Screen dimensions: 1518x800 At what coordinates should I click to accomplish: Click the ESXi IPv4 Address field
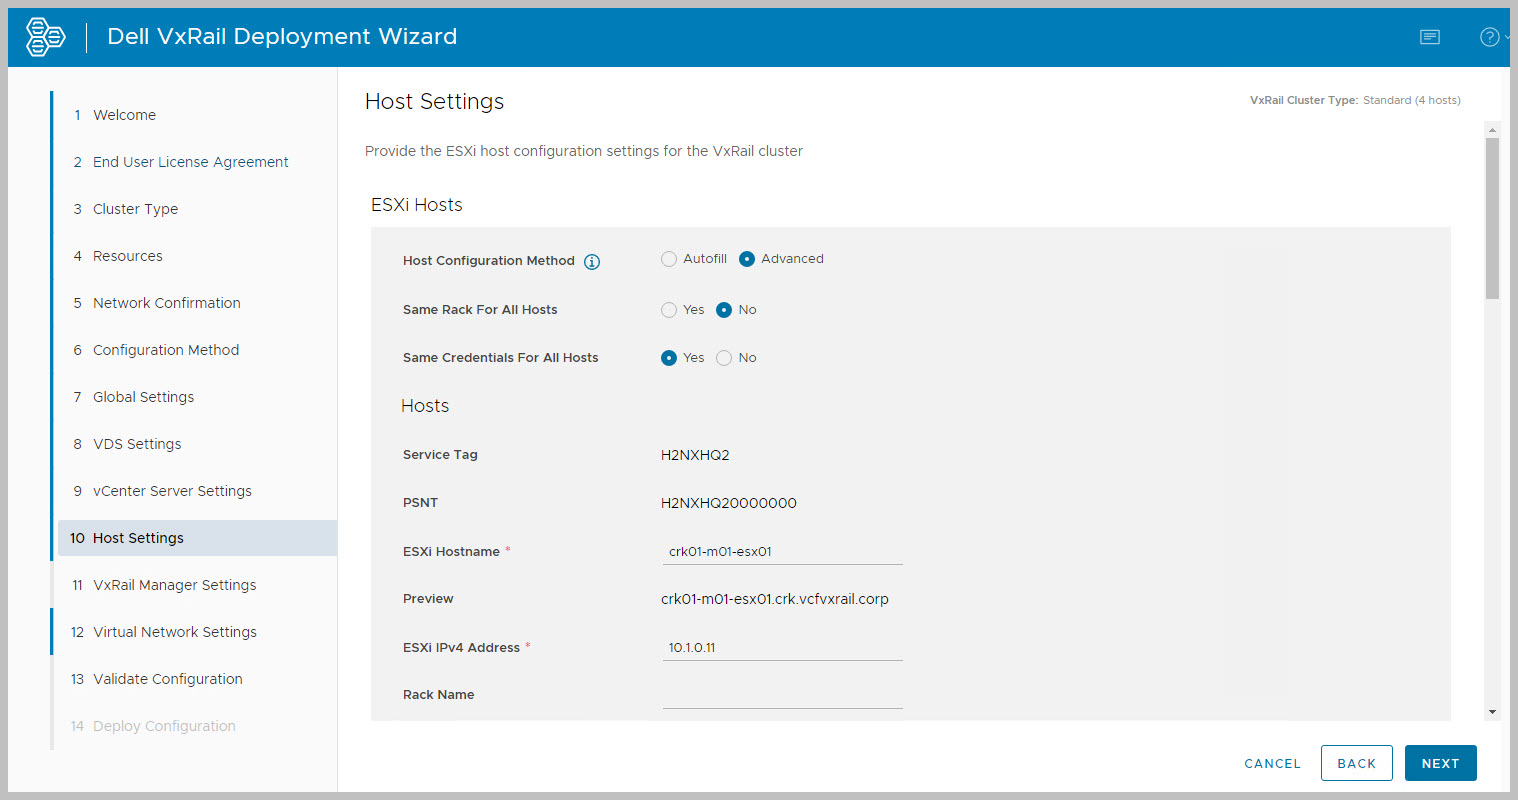pos(782,648)
